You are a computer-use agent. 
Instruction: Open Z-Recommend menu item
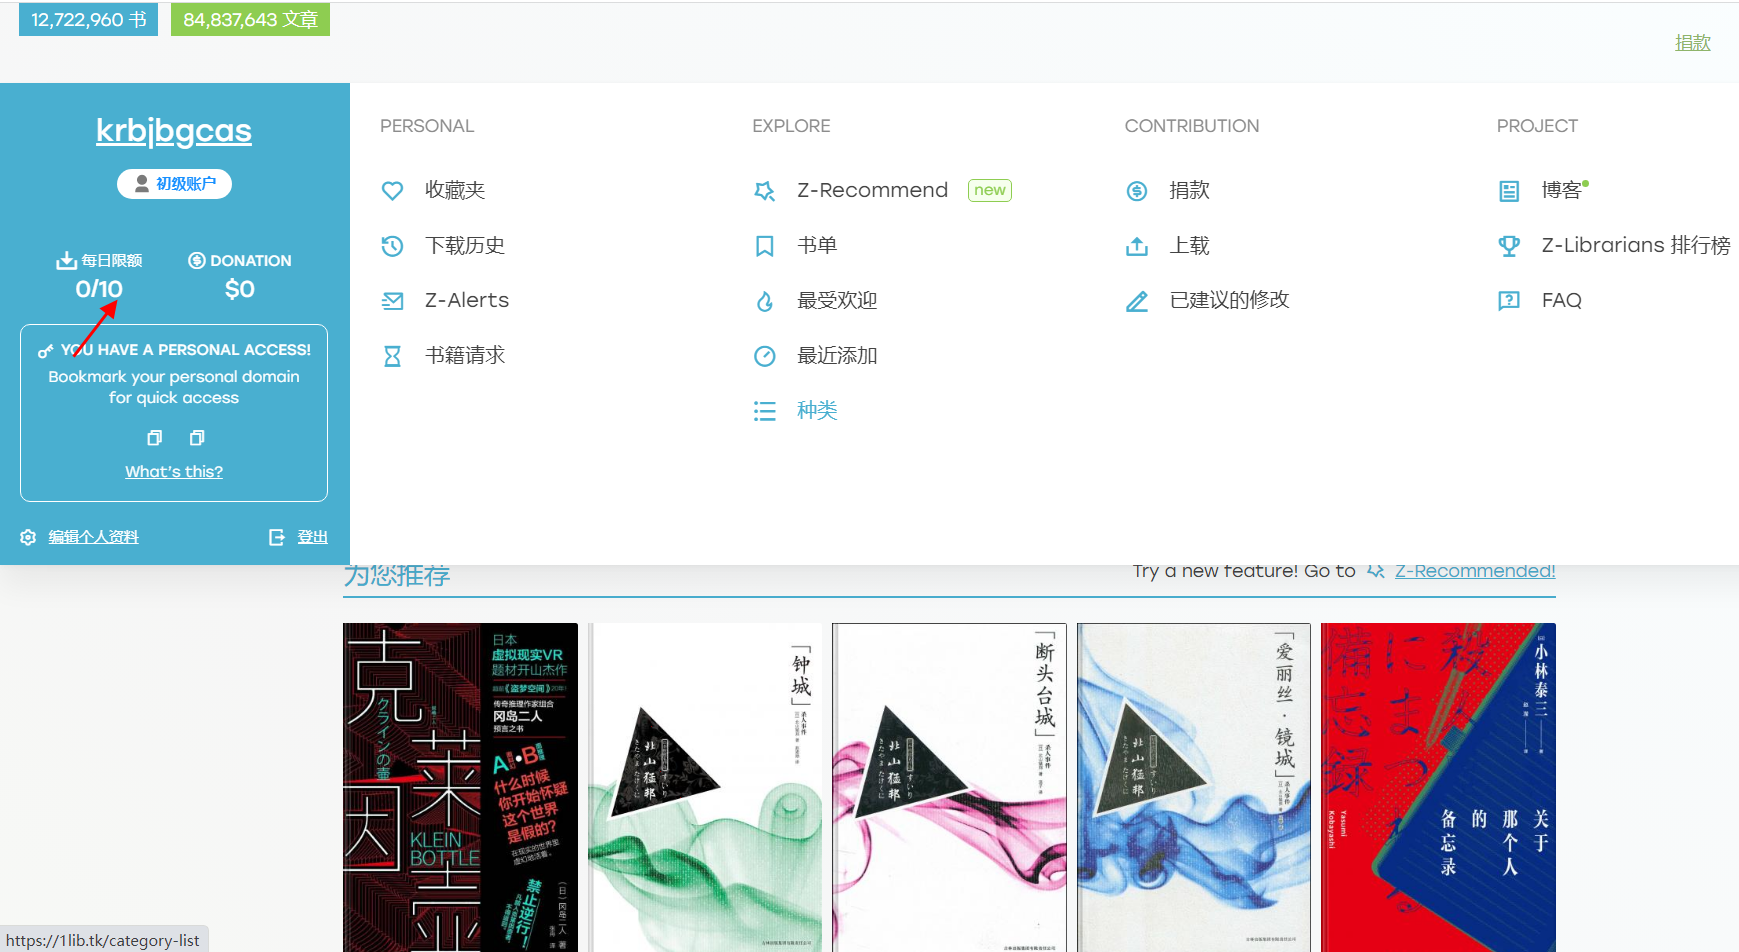pos(873,190)
